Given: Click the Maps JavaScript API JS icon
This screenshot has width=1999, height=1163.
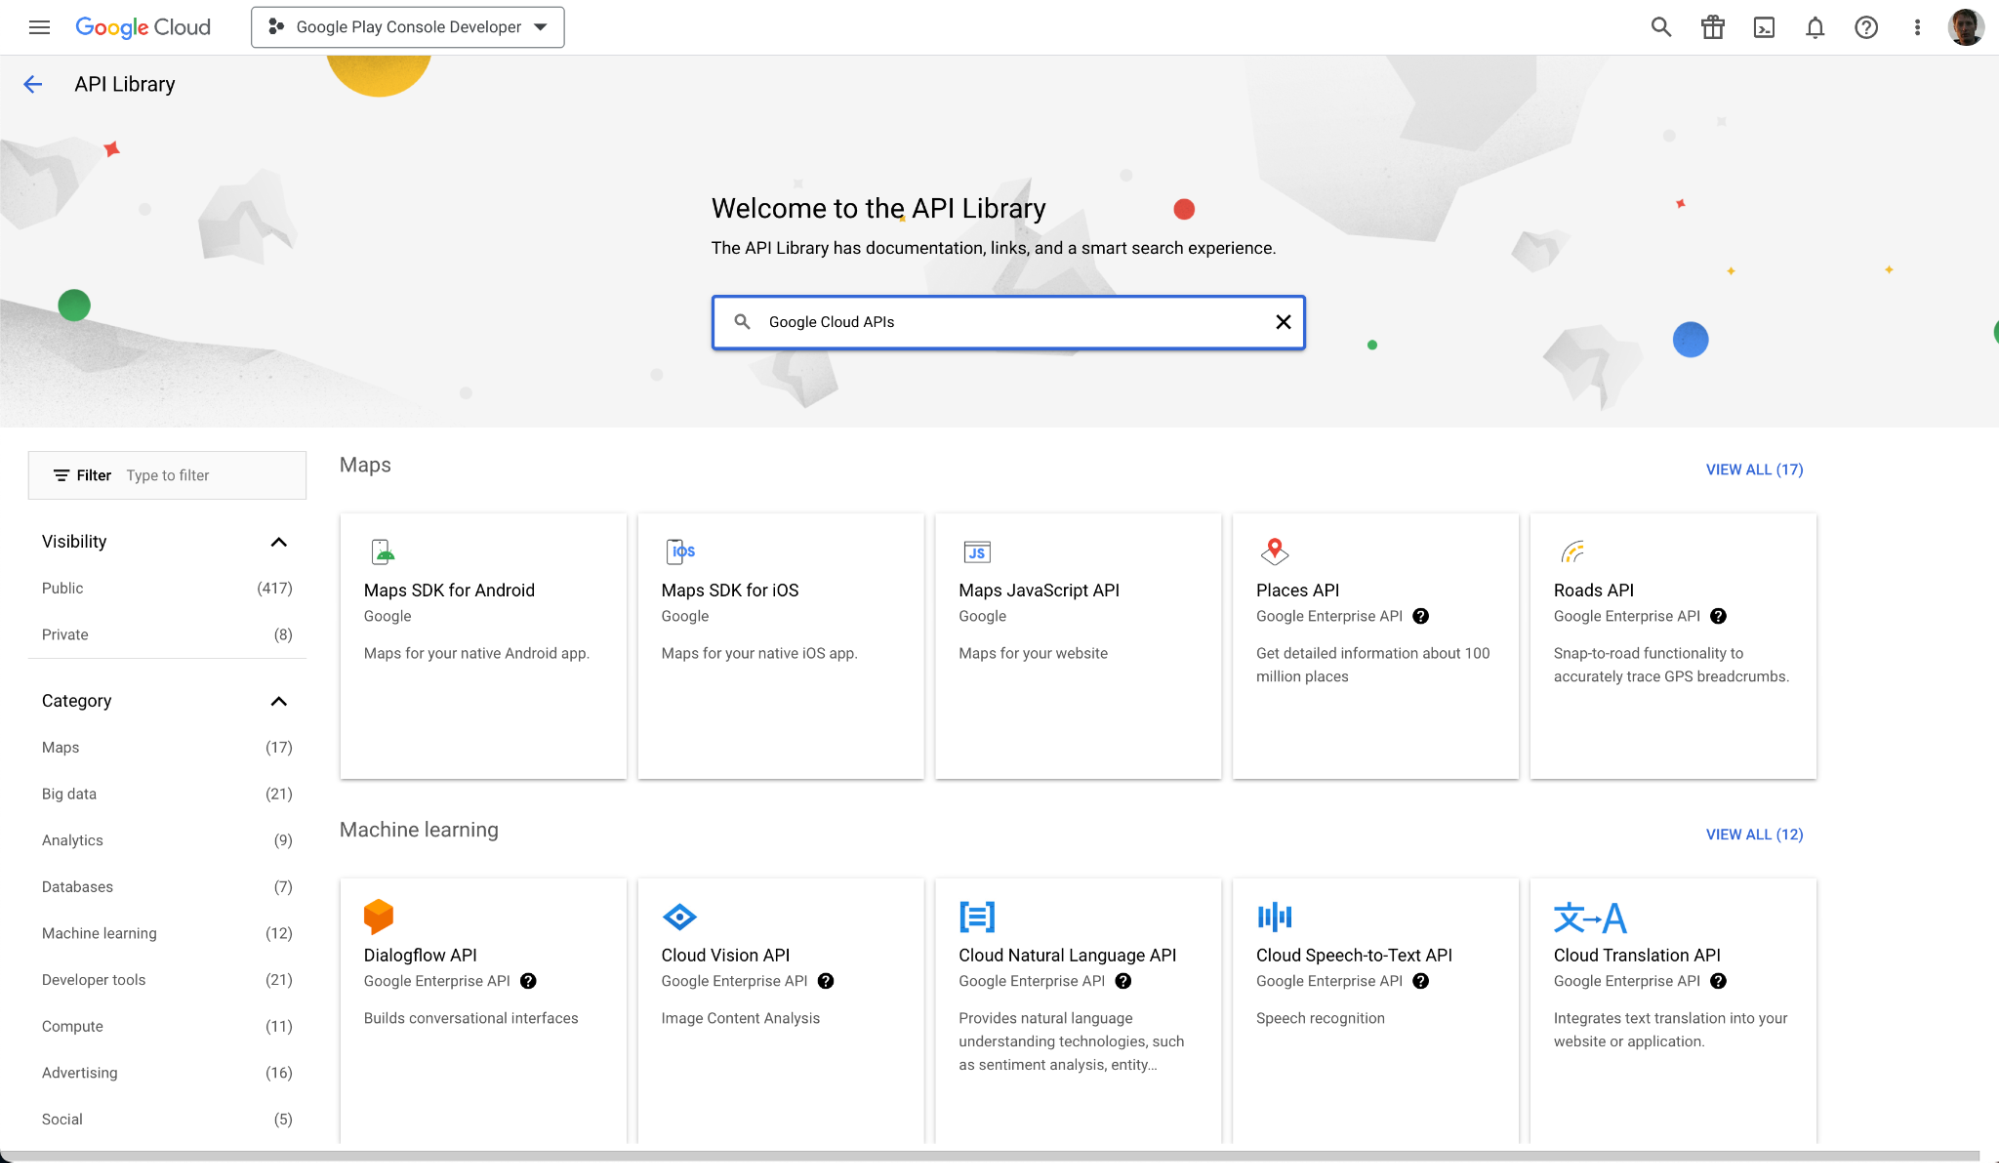Looking at the screenshot, I should [x=976, y=551].
